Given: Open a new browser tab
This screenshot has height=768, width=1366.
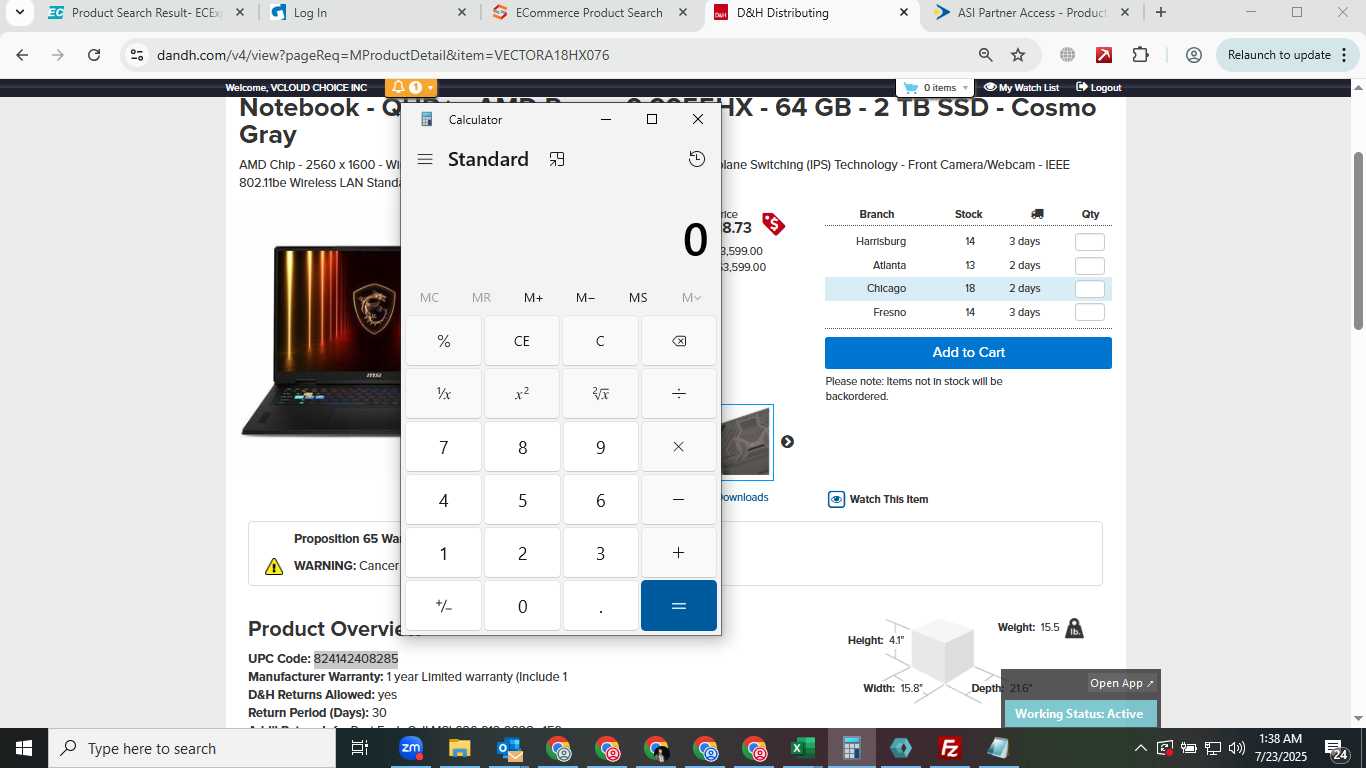Looking at the screenshot, I should pyautogui.click(x=1161, y=13).
